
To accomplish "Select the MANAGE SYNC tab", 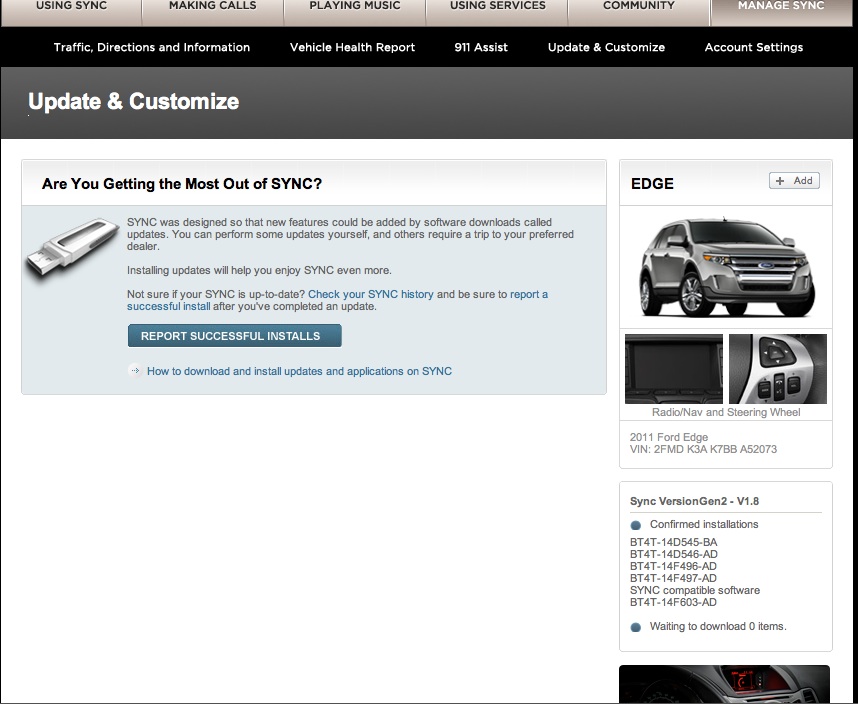I will click(x=781, y=13).
